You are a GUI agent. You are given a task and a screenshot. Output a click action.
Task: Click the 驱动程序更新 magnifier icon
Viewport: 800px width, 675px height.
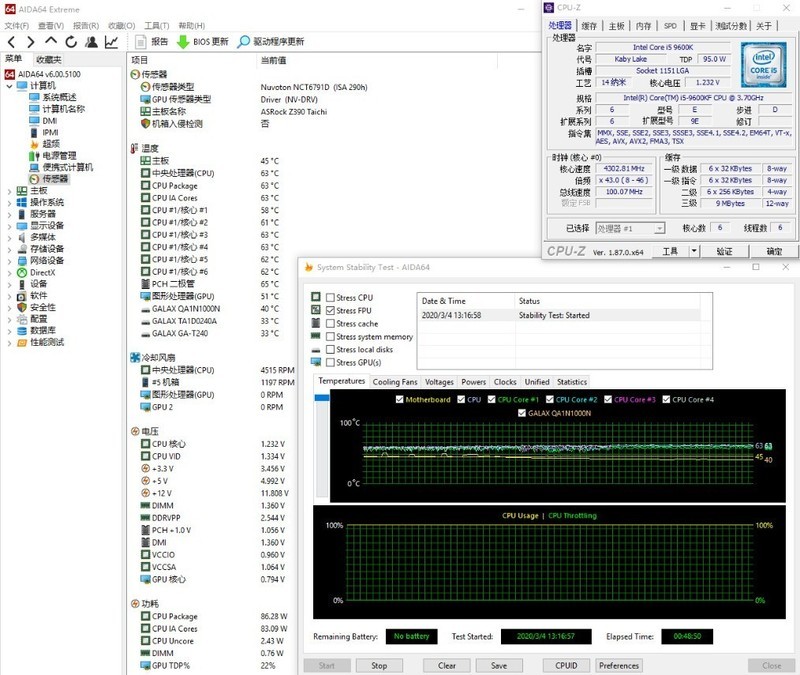[x=243, y=42]
